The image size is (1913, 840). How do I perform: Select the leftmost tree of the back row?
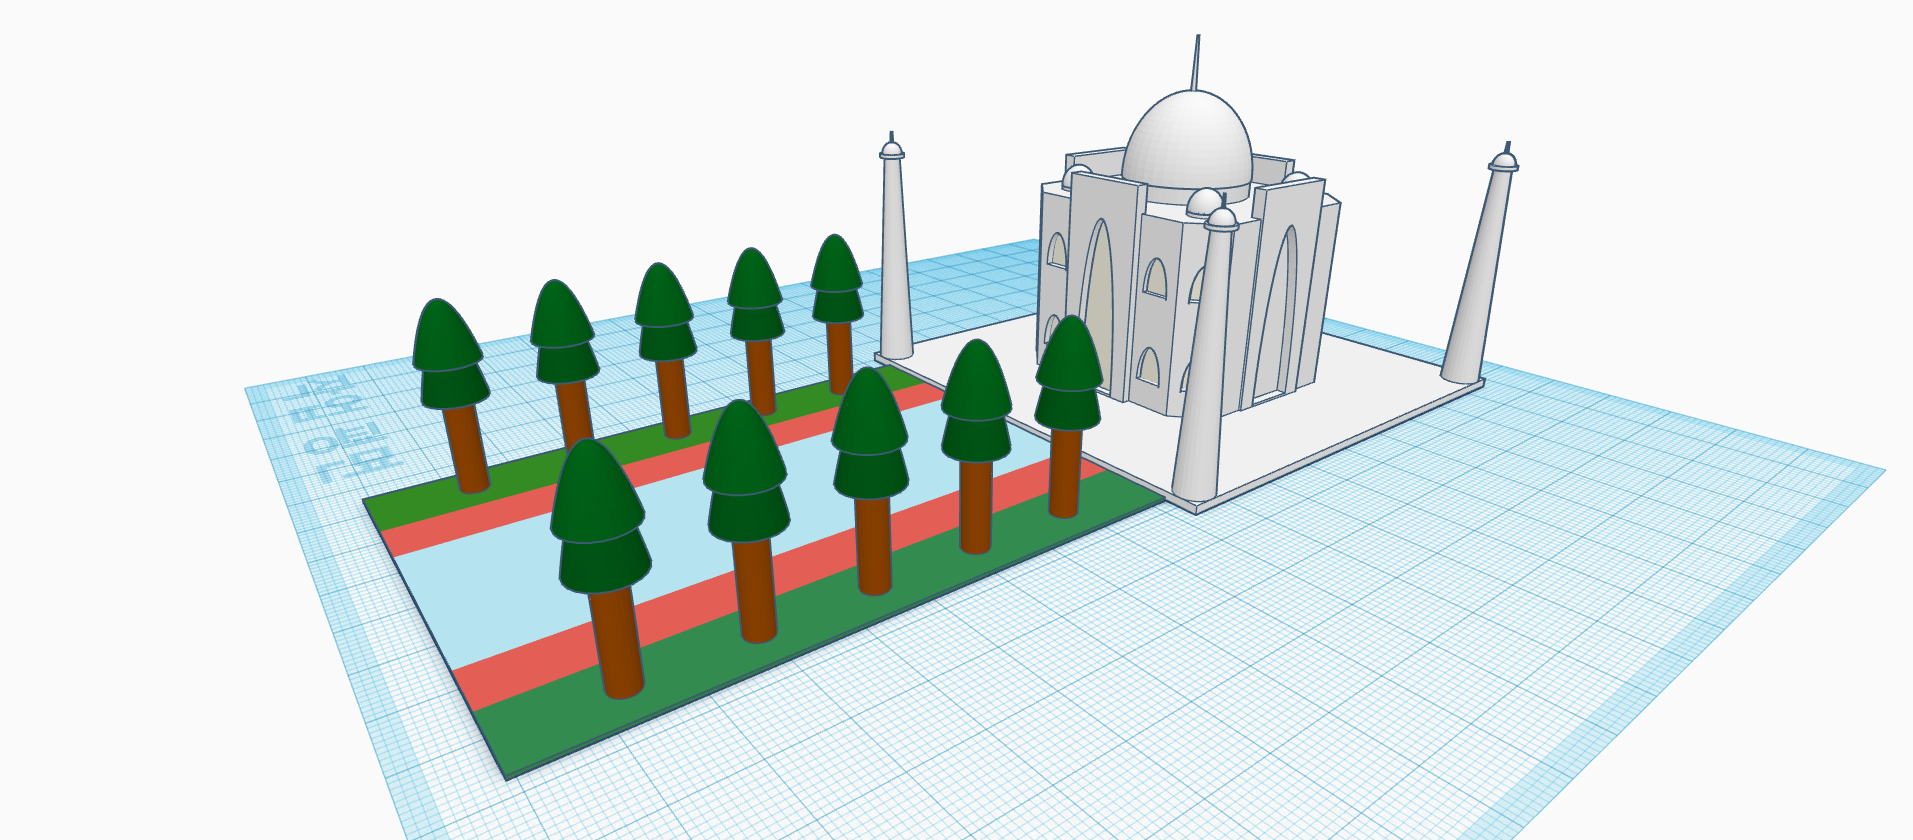[452, 395]
